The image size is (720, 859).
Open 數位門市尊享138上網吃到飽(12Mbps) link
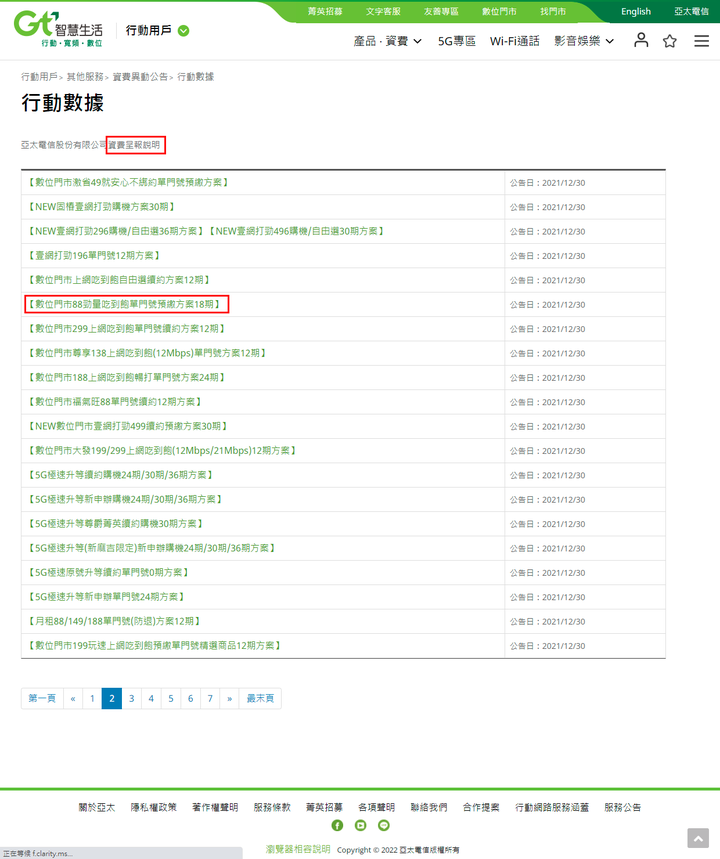[x=147, y=353]
